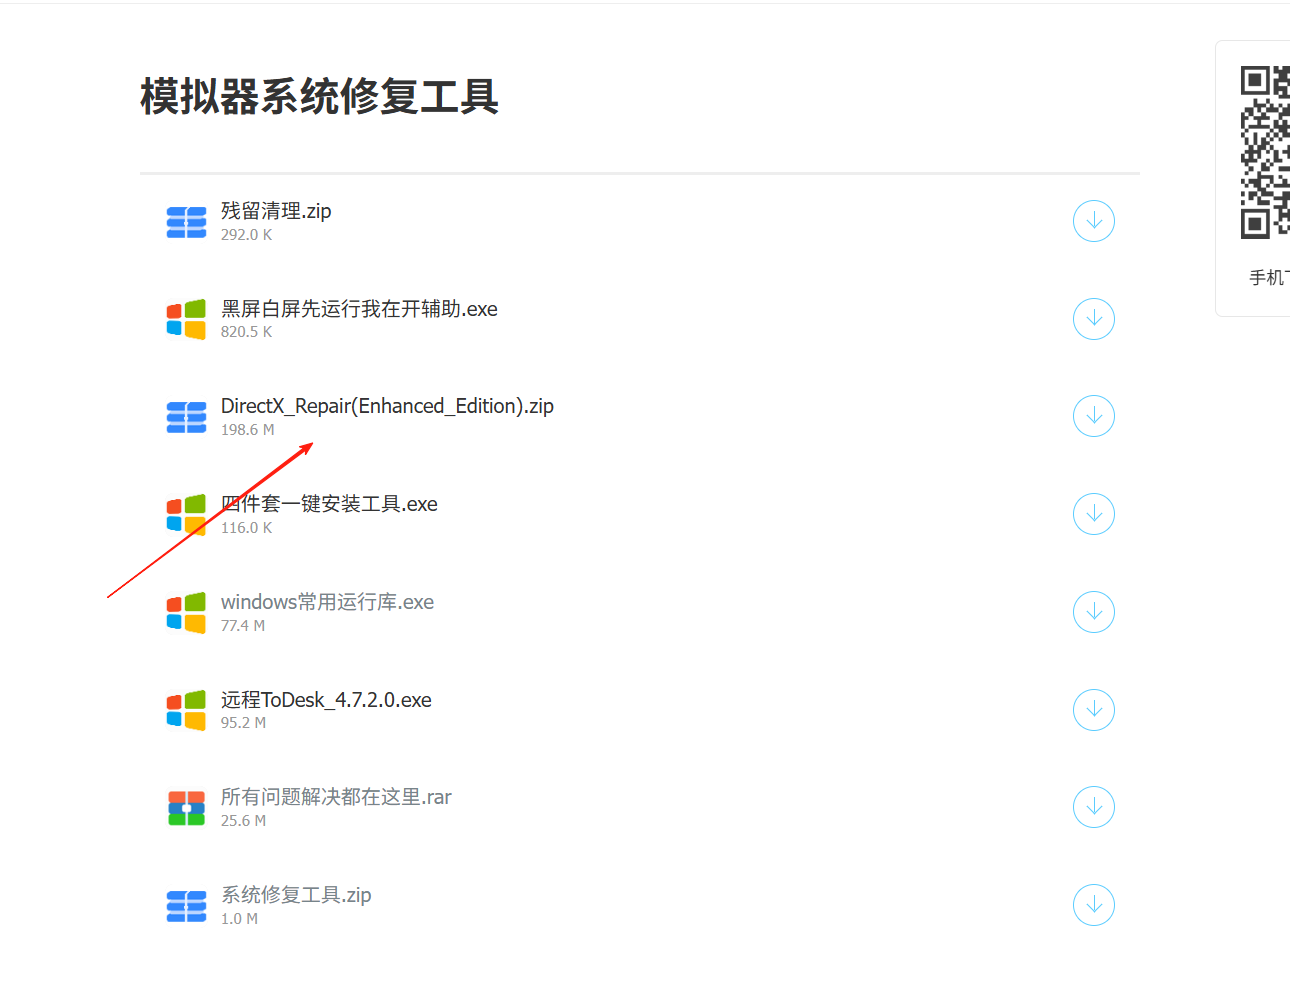This screenshot has width=1290, height=995.
Task: Click the zip icon beside 系统修复工具.zip
Action: click(x=186, y=906)
